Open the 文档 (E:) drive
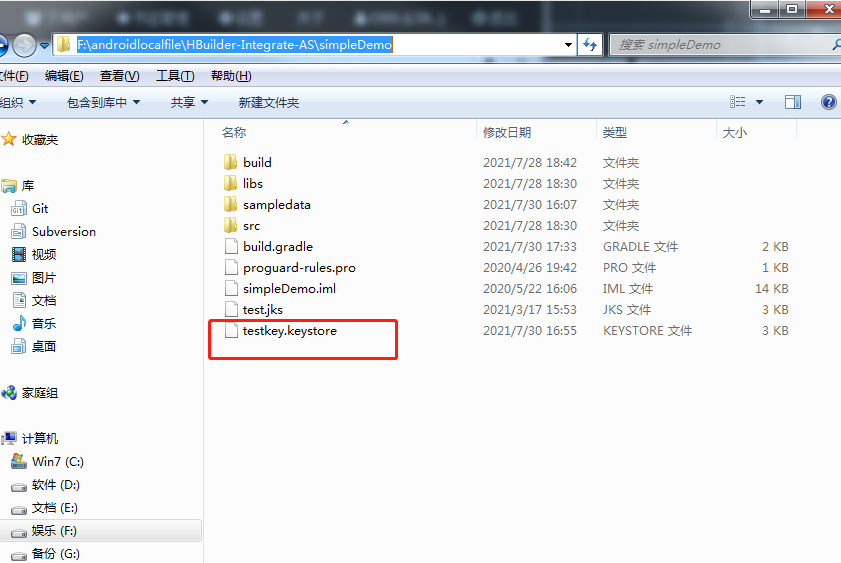 click(55, 508)
